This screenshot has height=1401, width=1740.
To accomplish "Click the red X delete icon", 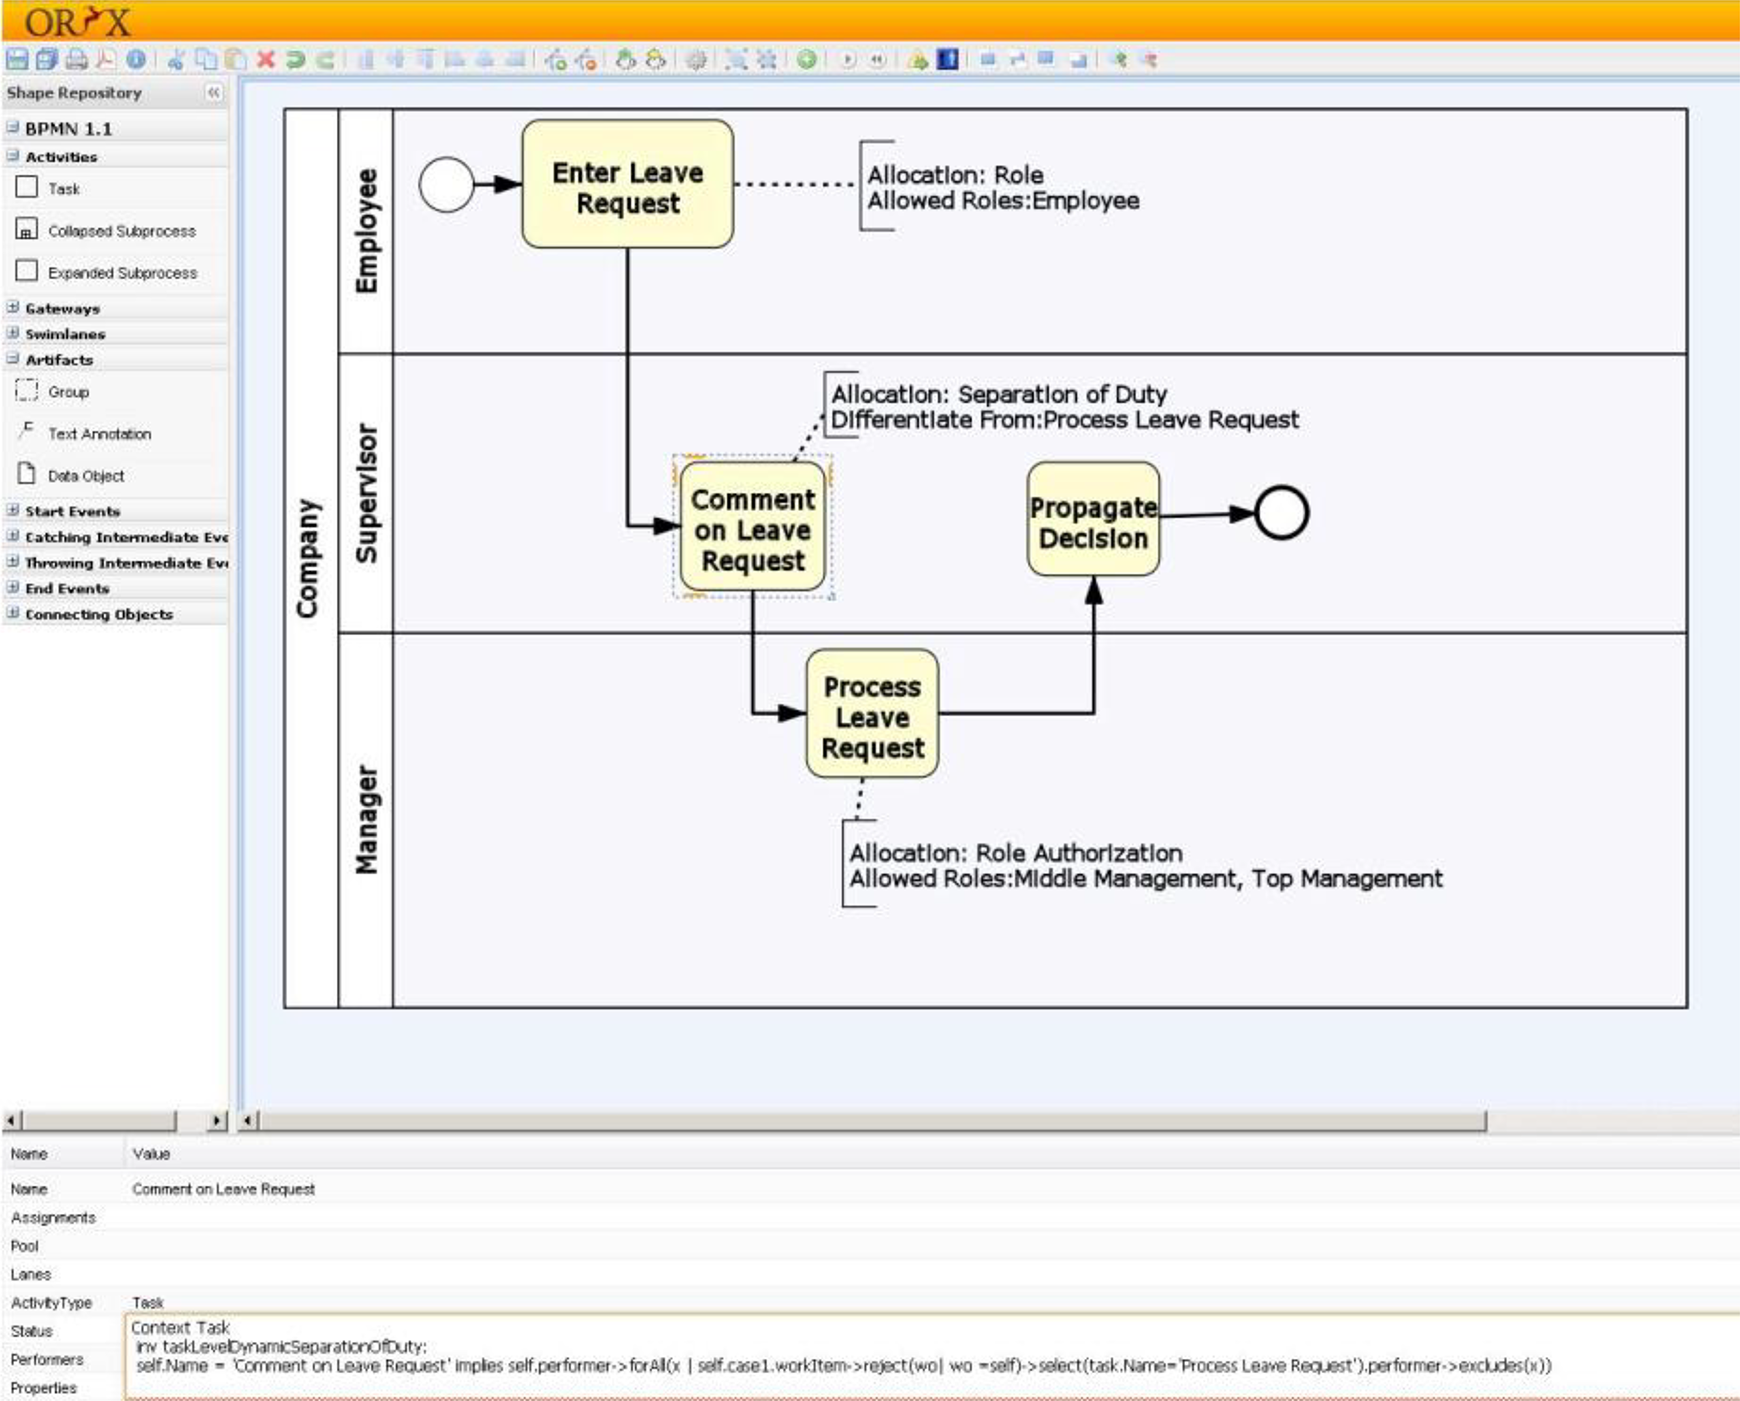I will pyautogui.click(x=266, y=59).
